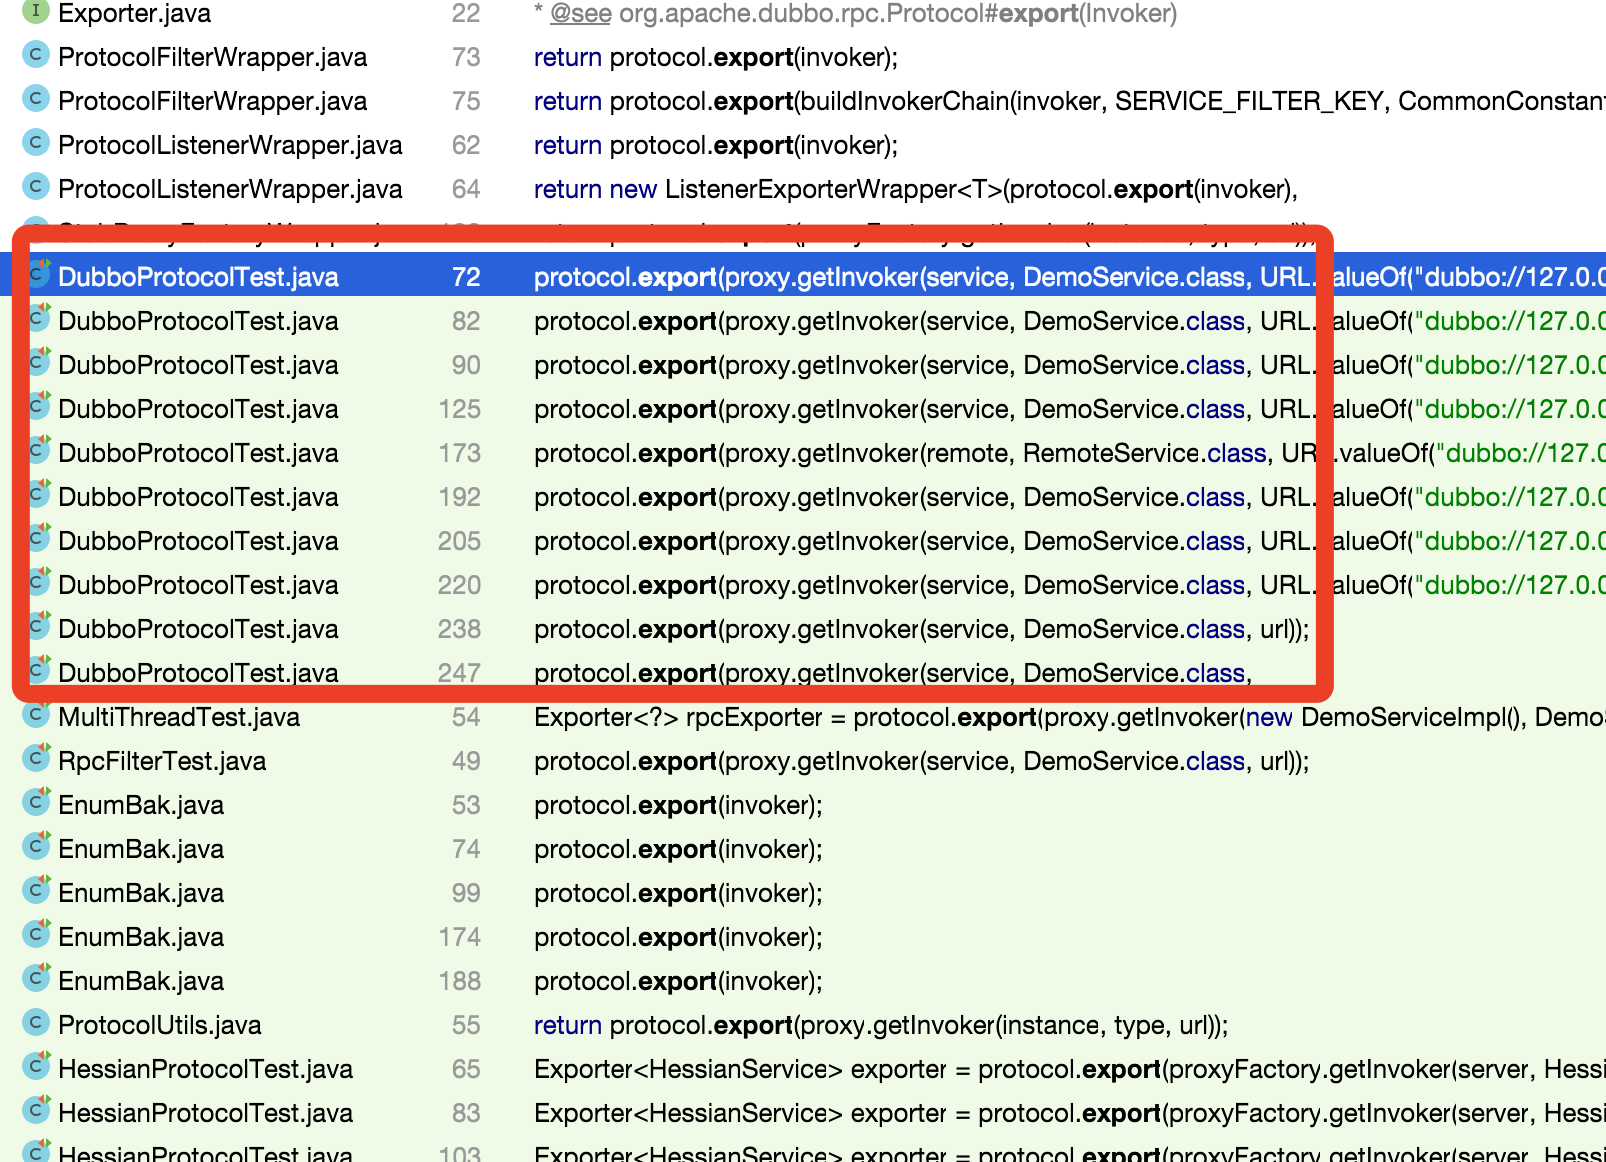Viewport: 1606px width, 1162px height.
Task: Click code 'return new ListenerExporterWrapper<T>' snippet
Action: tap(916, 189)
